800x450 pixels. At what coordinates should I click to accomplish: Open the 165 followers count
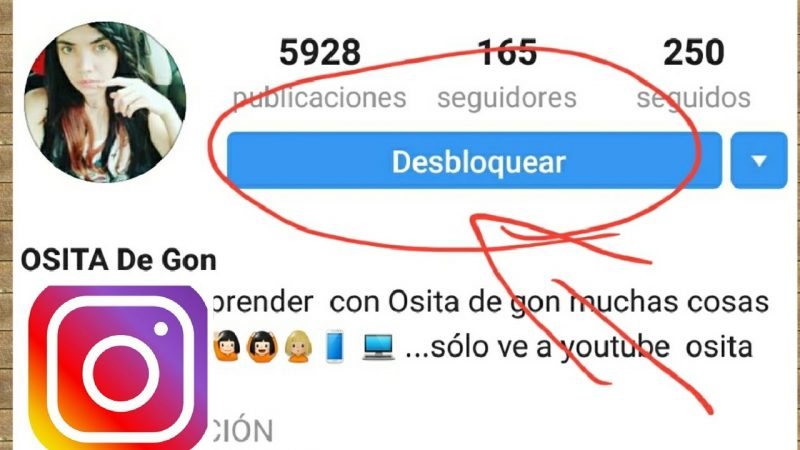click(507, 52)
